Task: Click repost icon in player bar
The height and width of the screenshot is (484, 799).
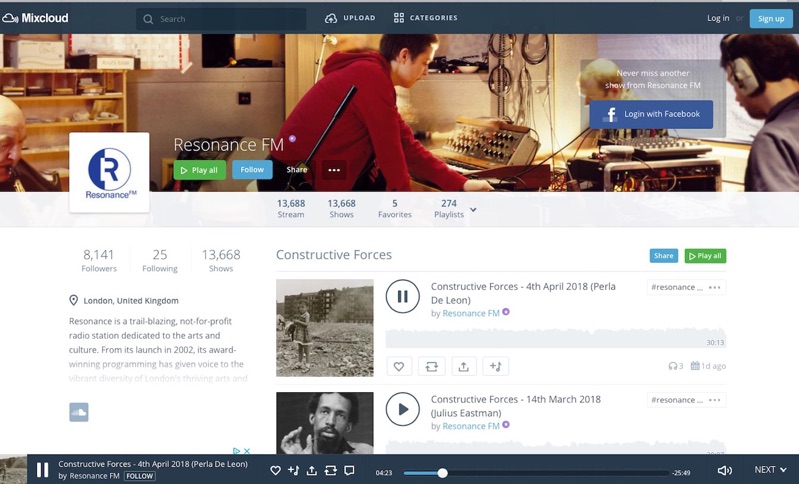Action: click(330, 470)
